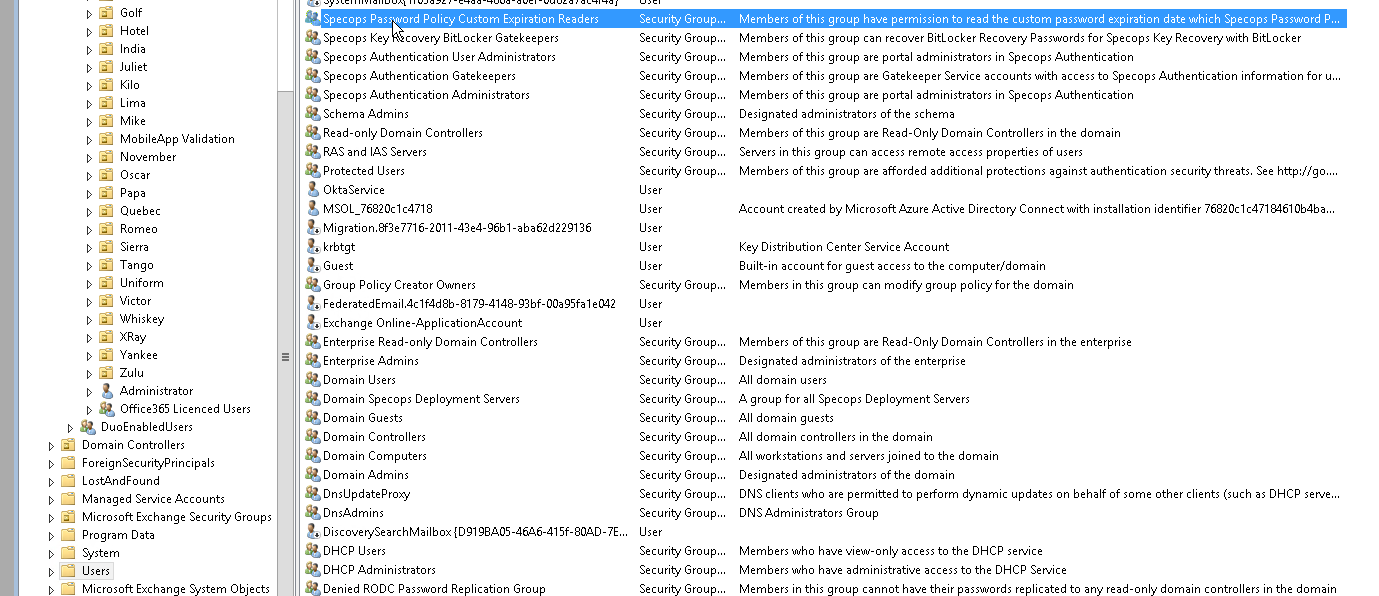The width and height of the screenshot is (1379, 596).
Task: Select the Users container in tree
Action: coord(96,571)
